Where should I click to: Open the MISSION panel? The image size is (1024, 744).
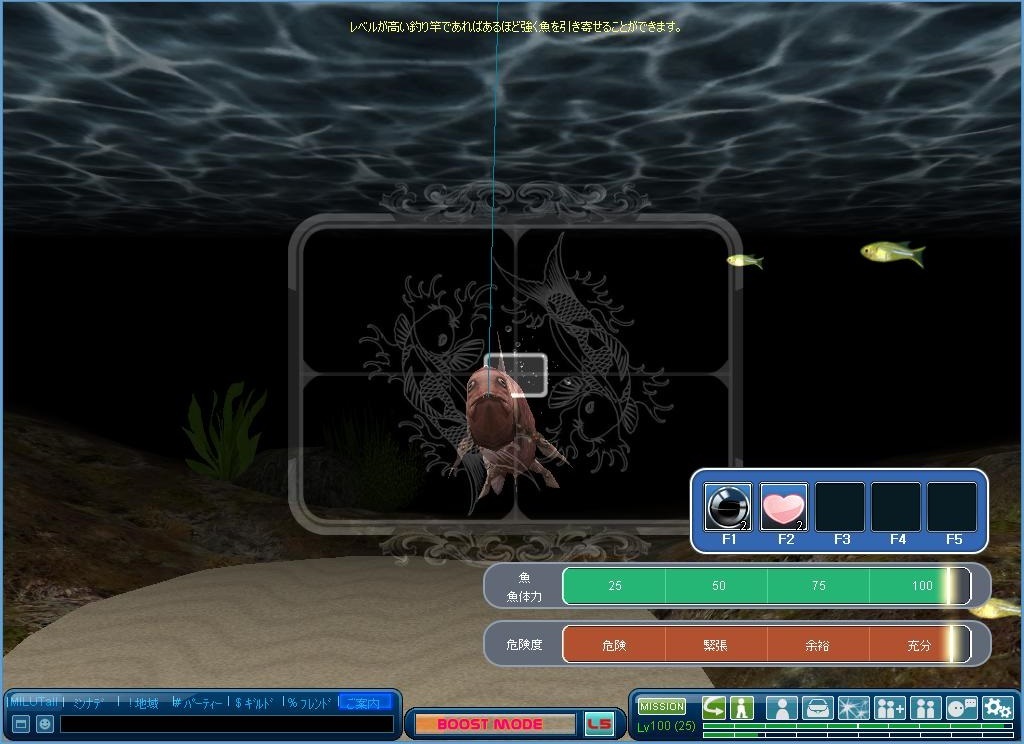click(662, 706)
